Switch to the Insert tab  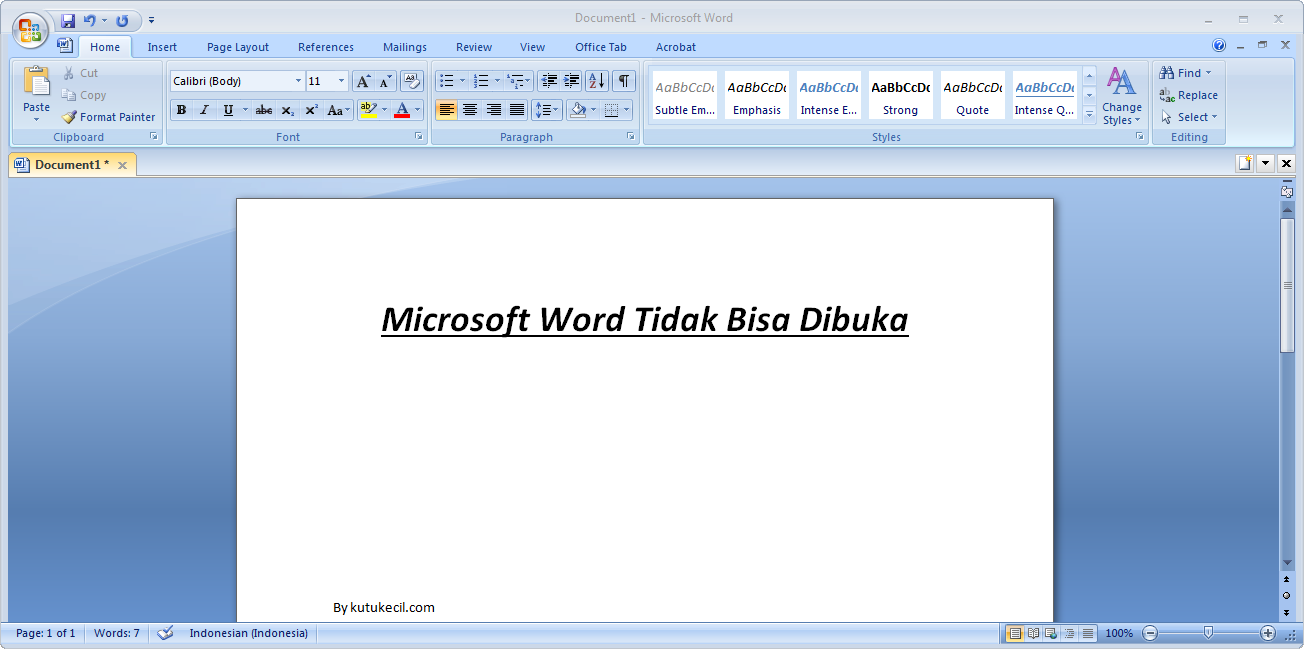click(162, 47)
